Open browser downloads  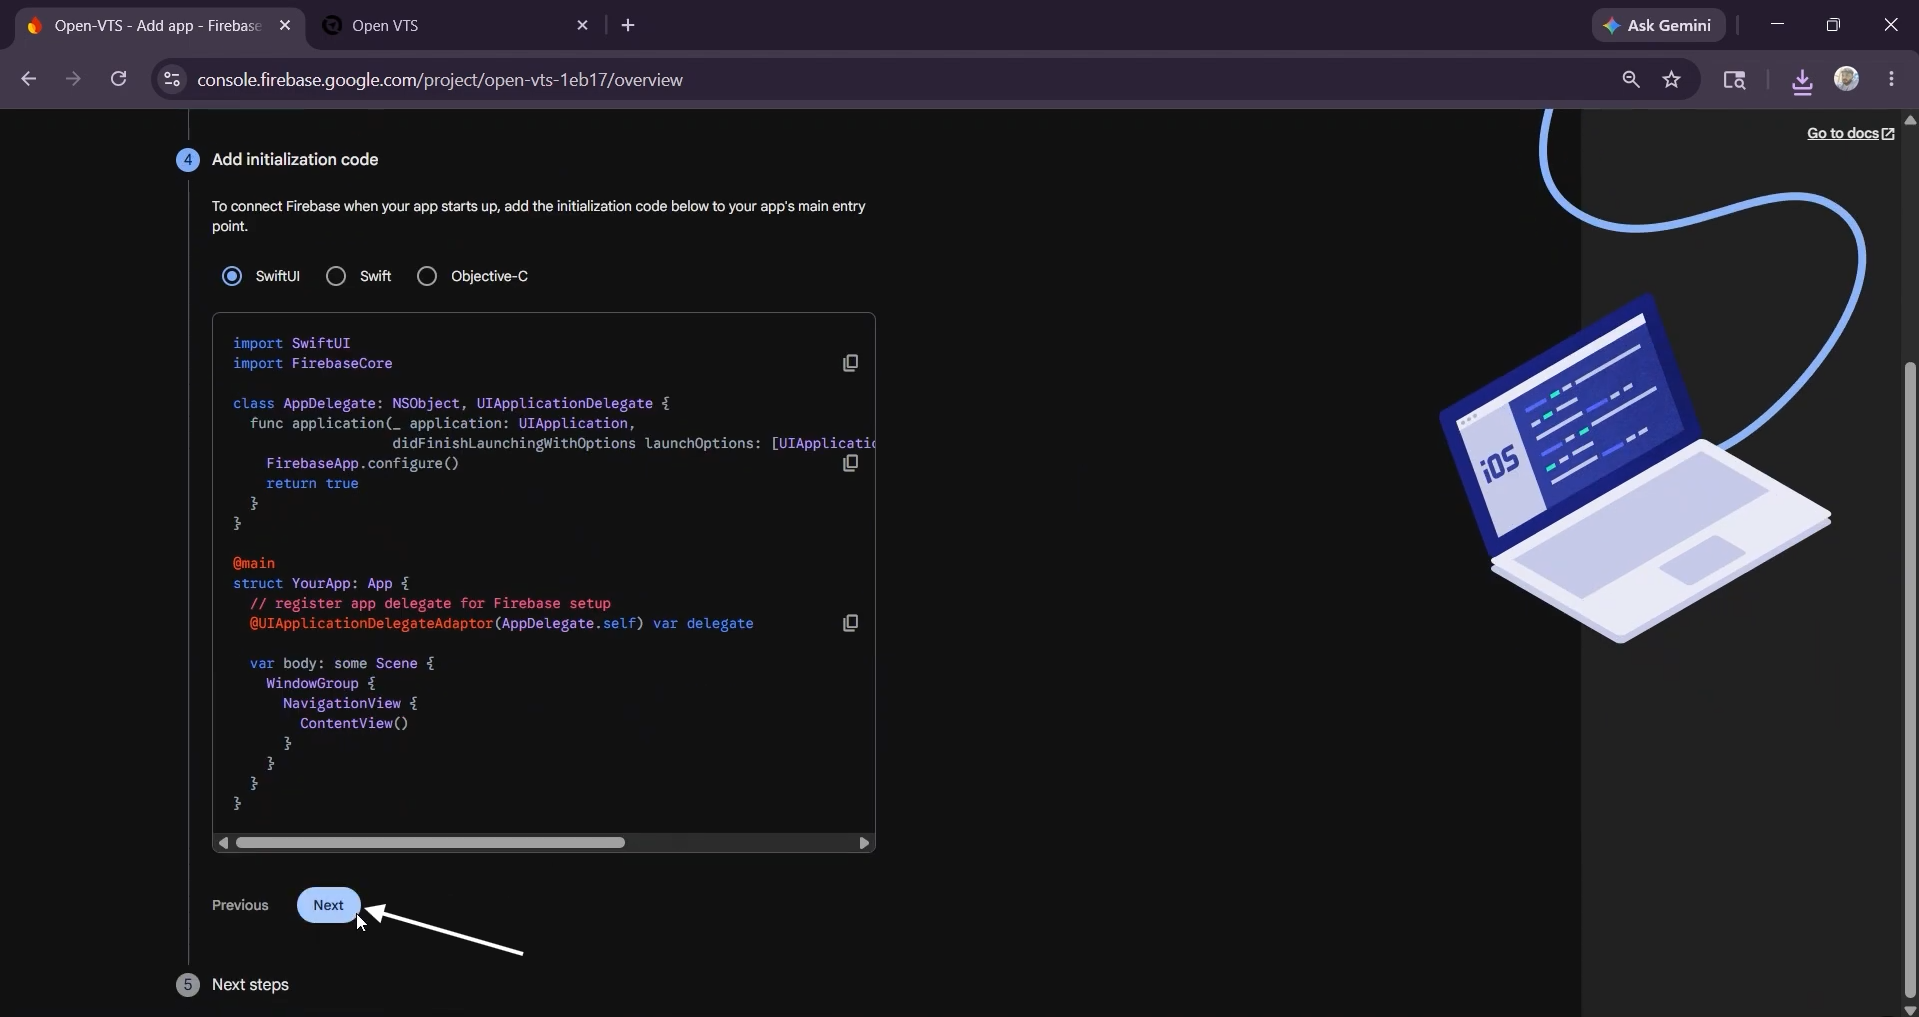1802,80
